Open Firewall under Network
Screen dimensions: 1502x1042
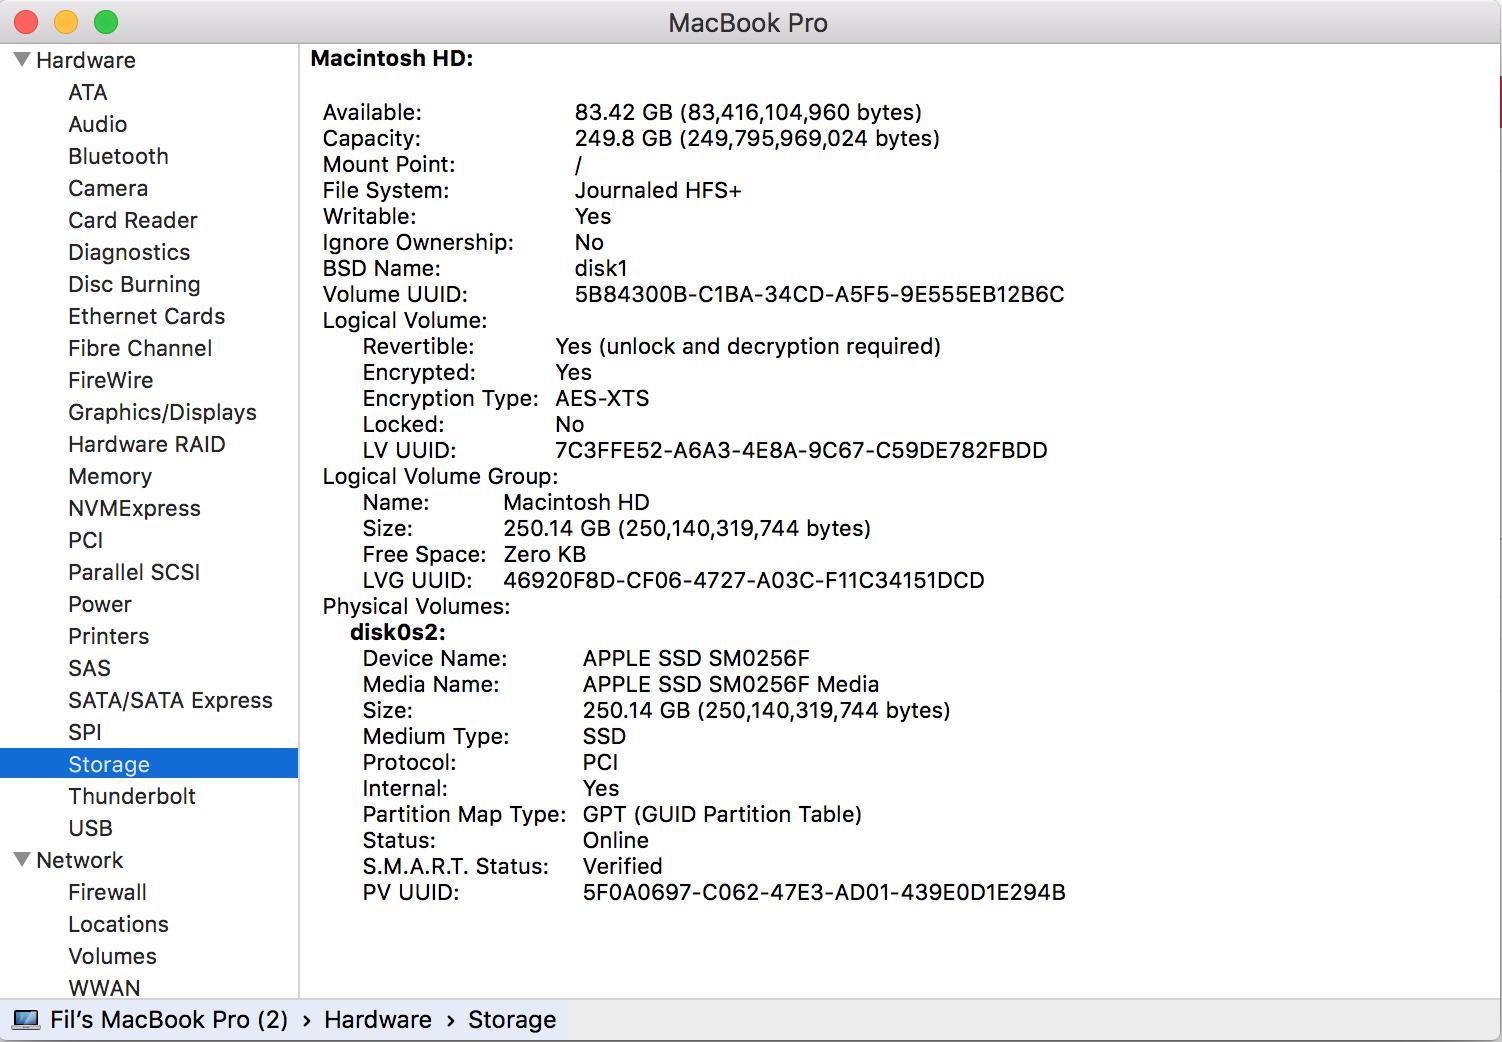click(107, 892)
